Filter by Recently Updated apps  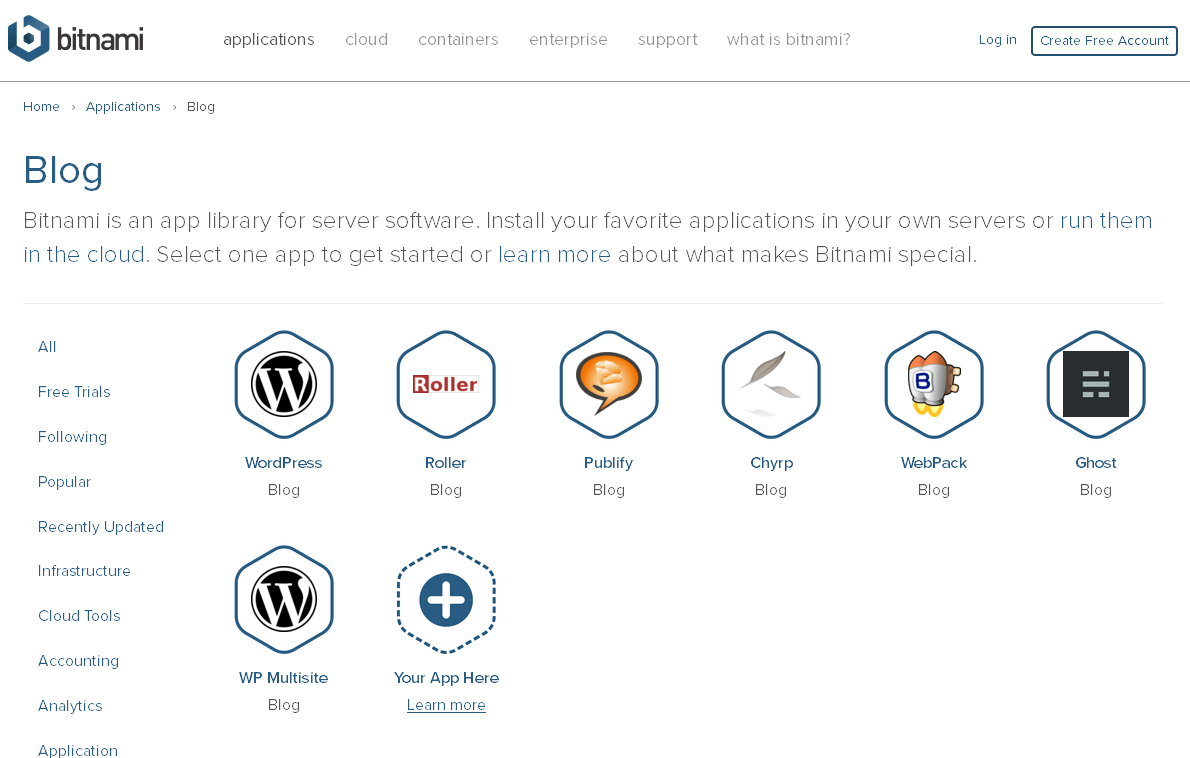(x=101, y=527)
